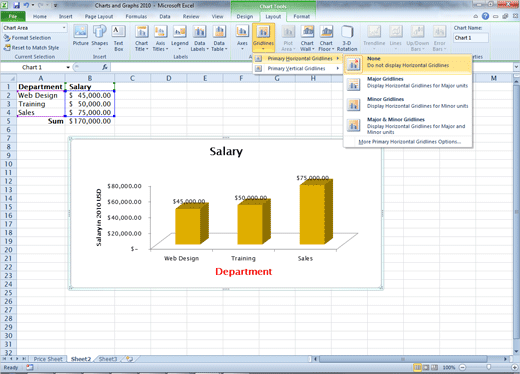Click the Excel Help question mark icon
The image size is (520, 374).
485,16
